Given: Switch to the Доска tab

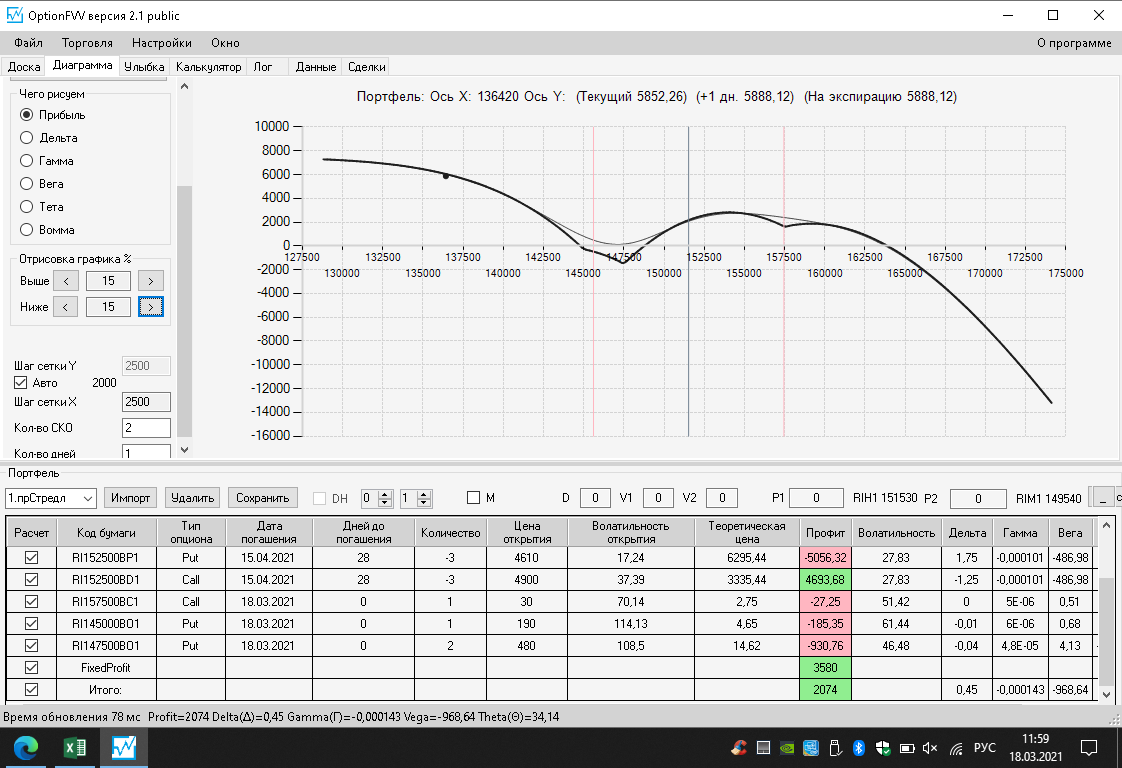Looking at the screenshot, I should pos(24,67).
